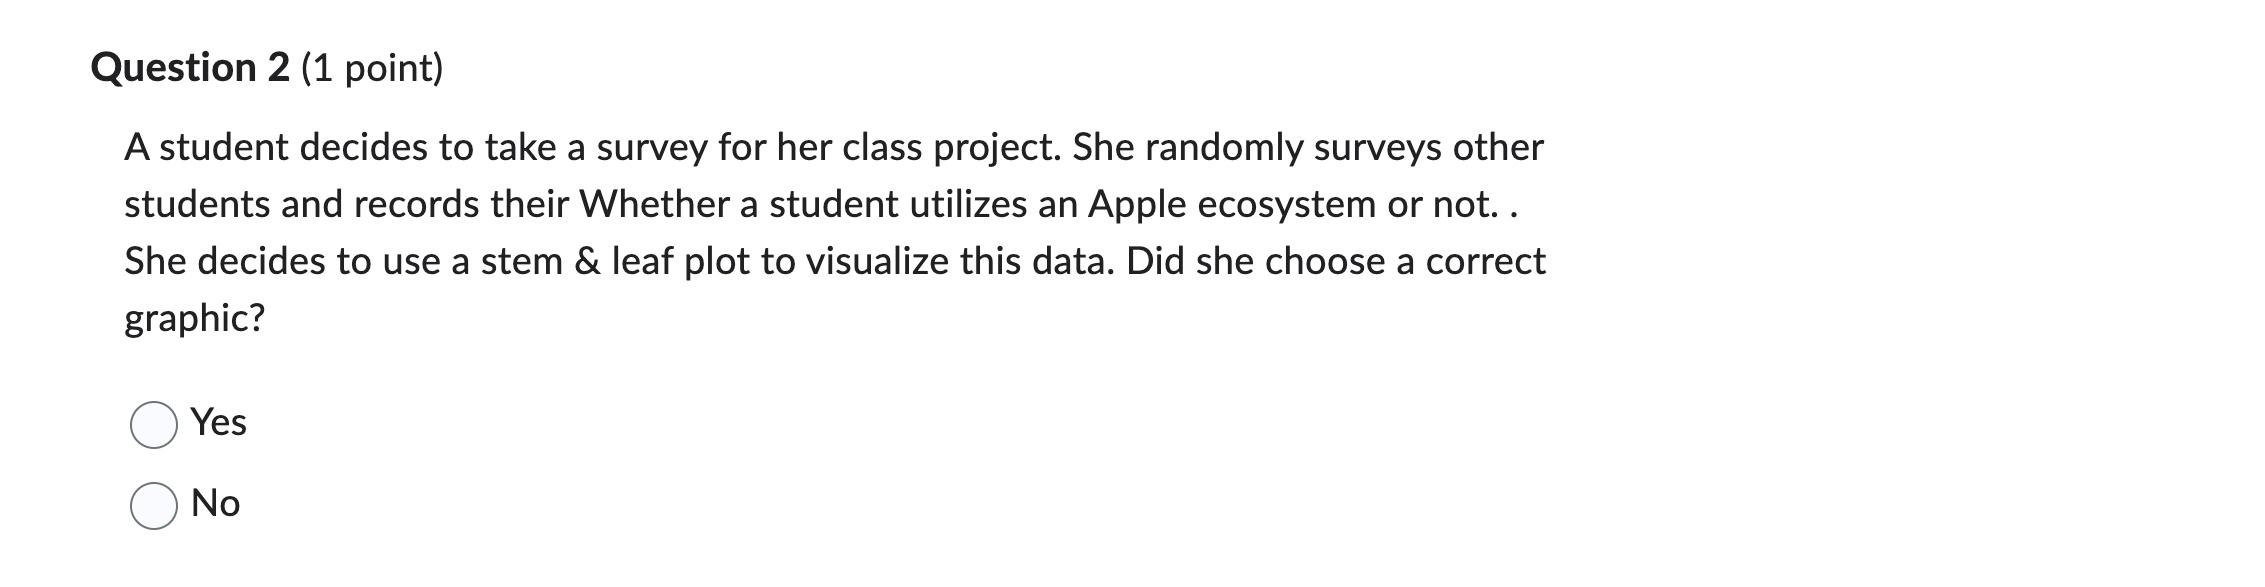
Task: Click the No option label
Action: 215,504
